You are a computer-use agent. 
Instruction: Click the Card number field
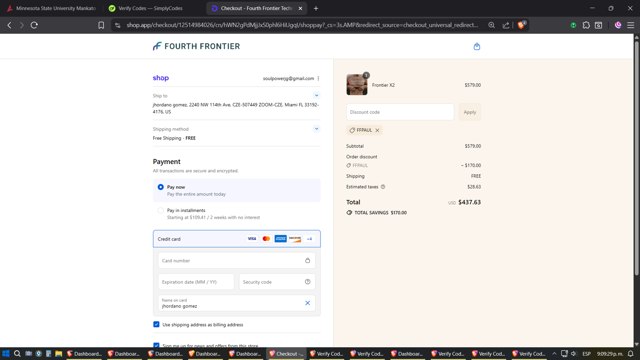(x=237, y=260)
